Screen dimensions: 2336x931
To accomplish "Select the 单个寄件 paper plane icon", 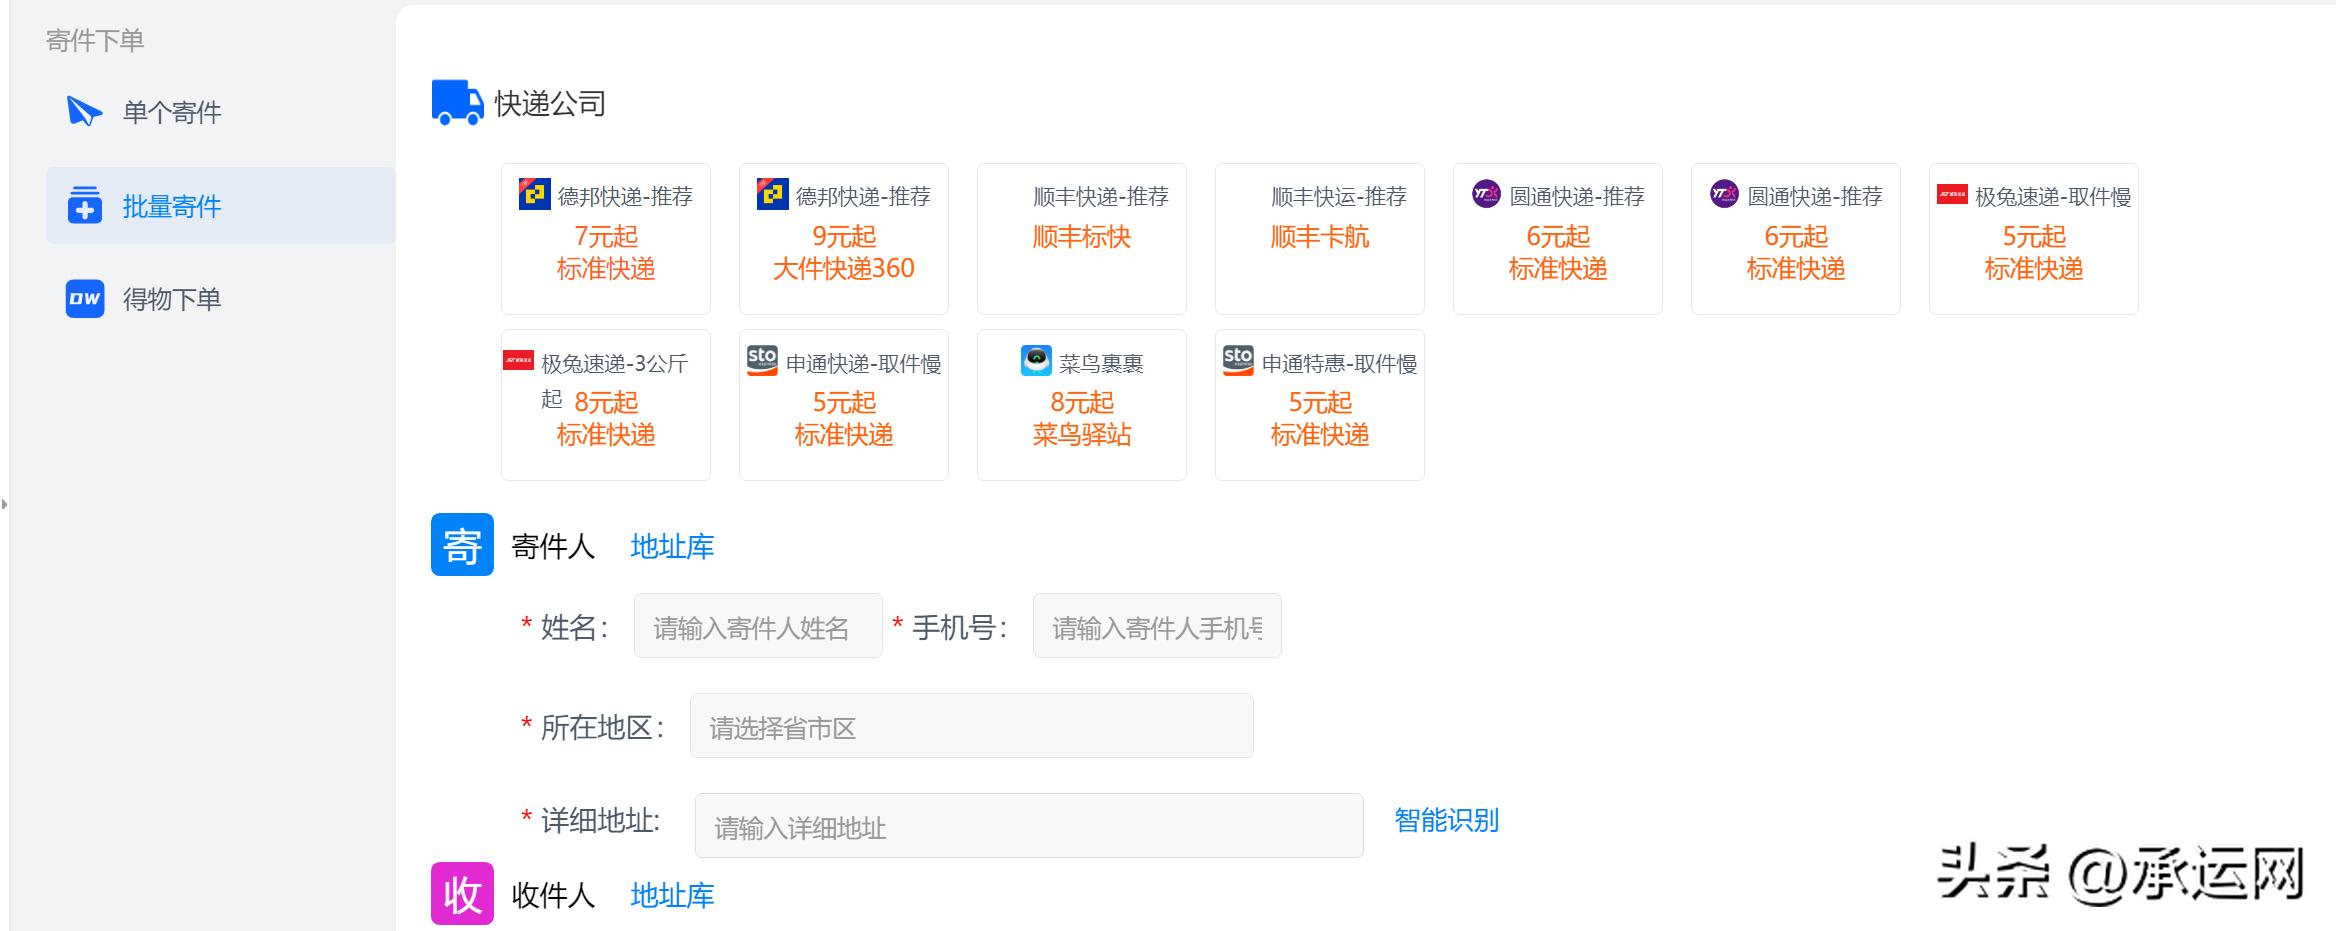I will 85,112.
